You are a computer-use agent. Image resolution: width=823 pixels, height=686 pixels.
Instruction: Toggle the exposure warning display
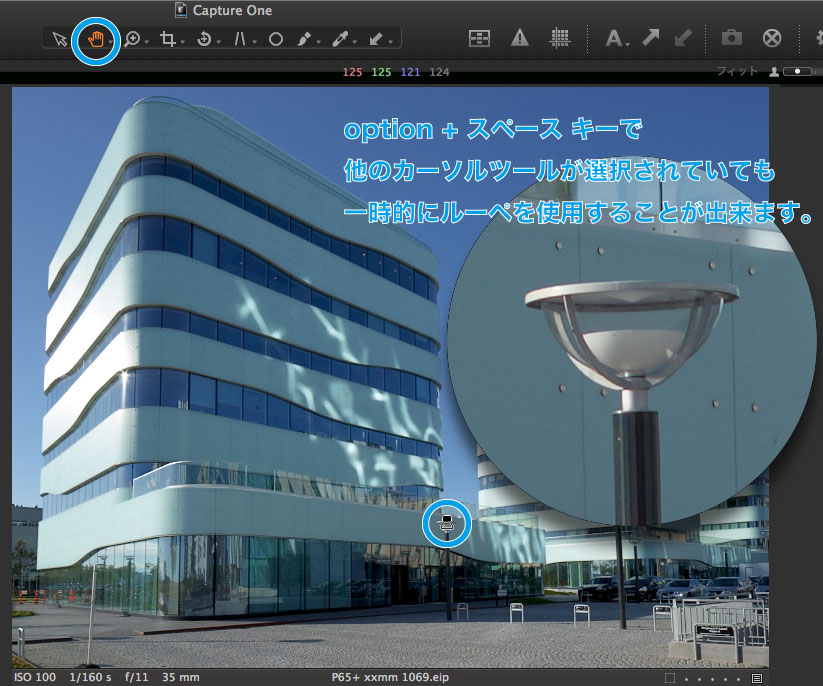518,38
